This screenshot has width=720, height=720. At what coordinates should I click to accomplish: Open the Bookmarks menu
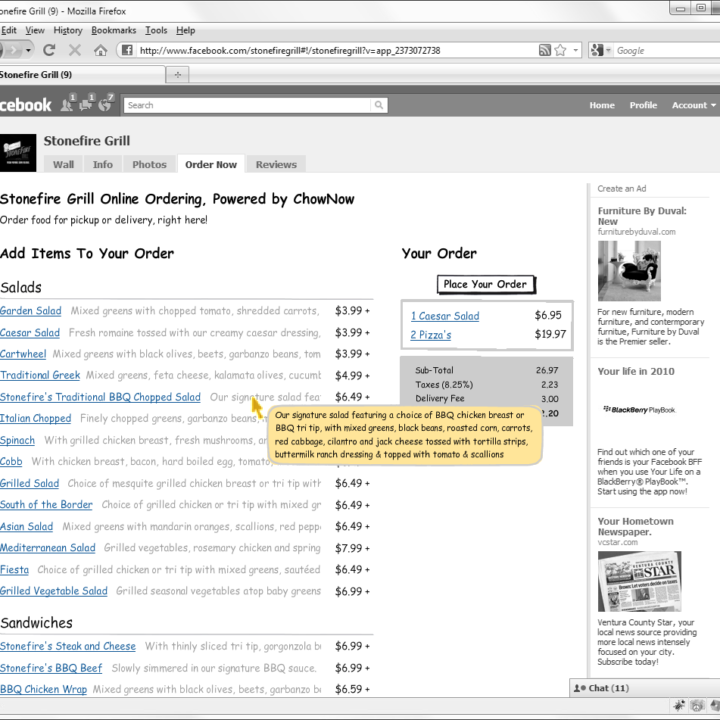pyautogui.click(x=113, y=30)
